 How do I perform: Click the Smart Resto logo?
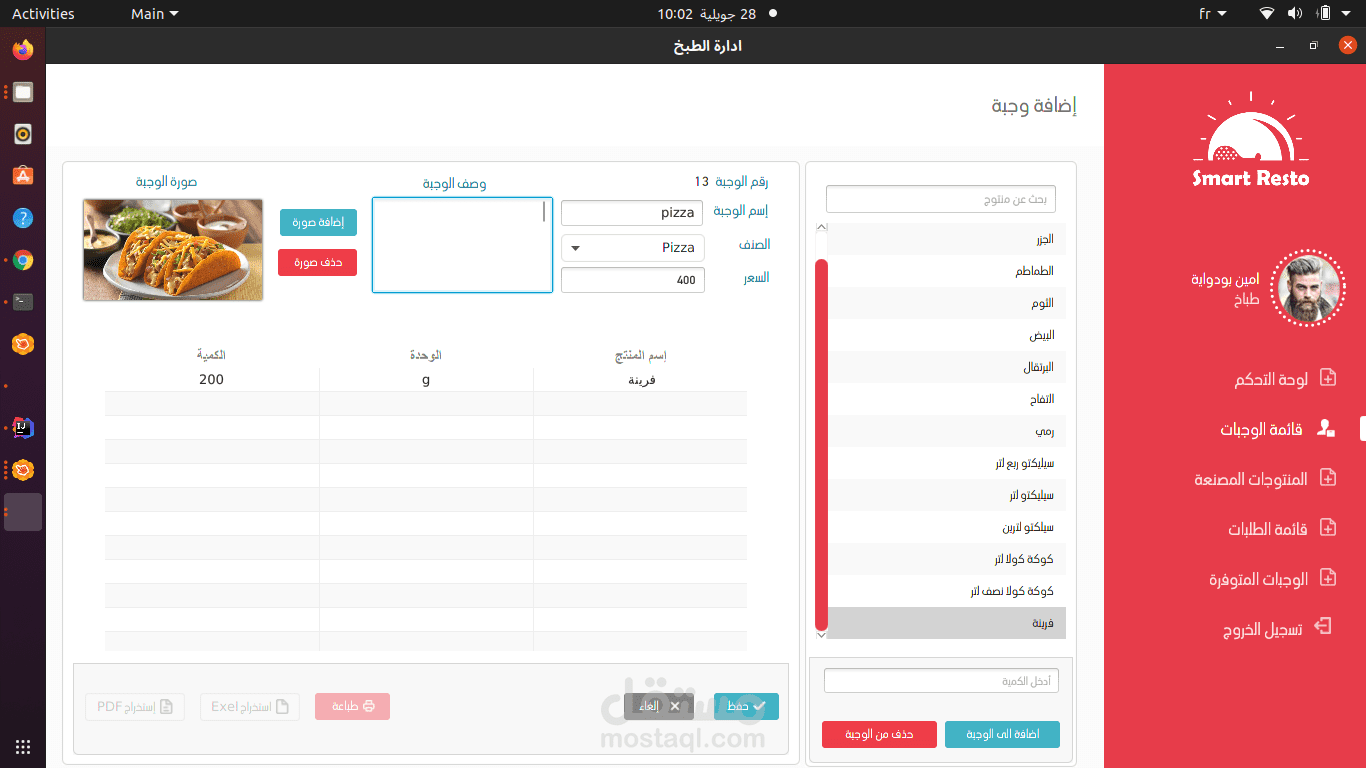click(x=1250, y=140)
